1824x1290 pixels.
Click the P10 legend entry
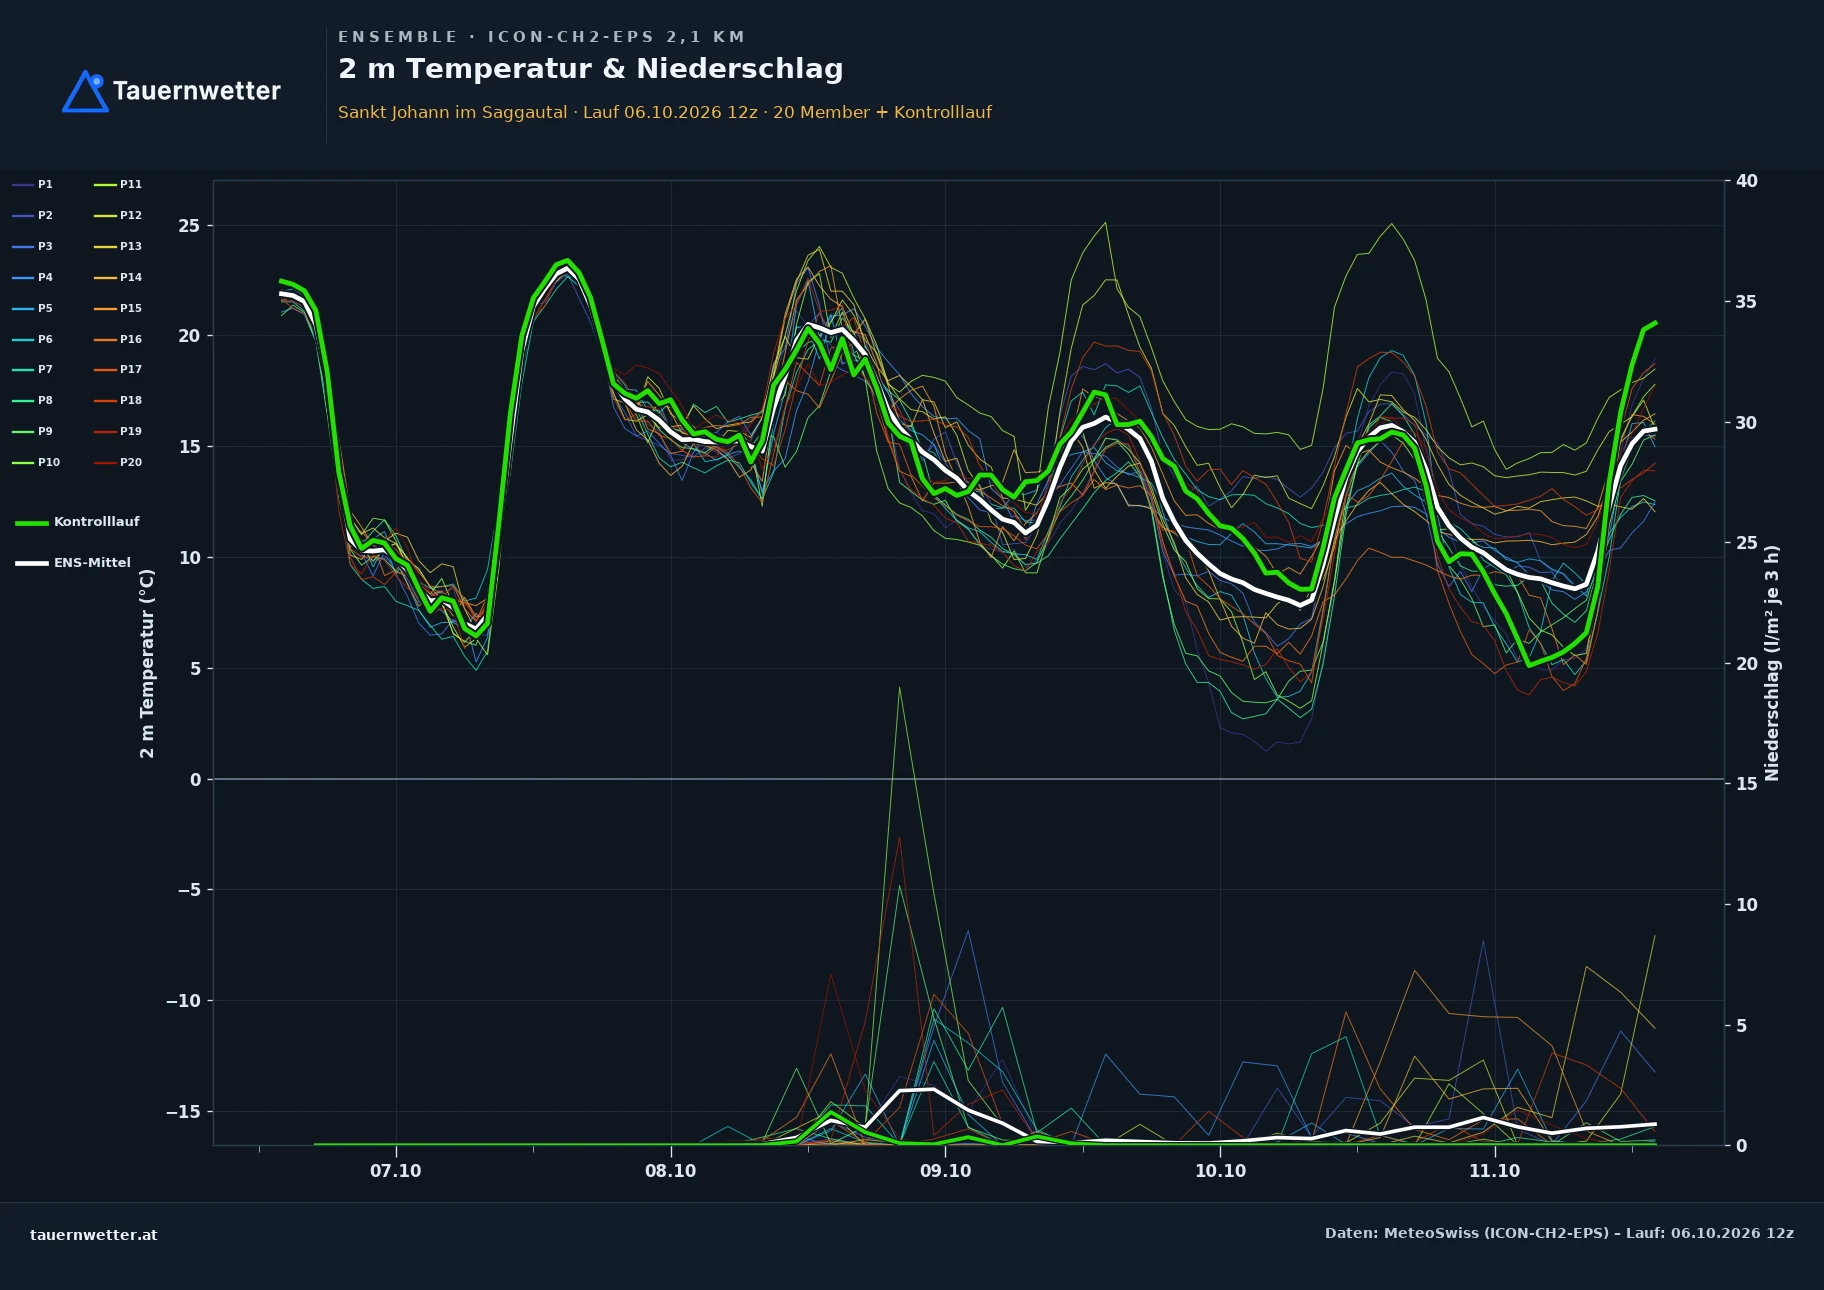36,462
